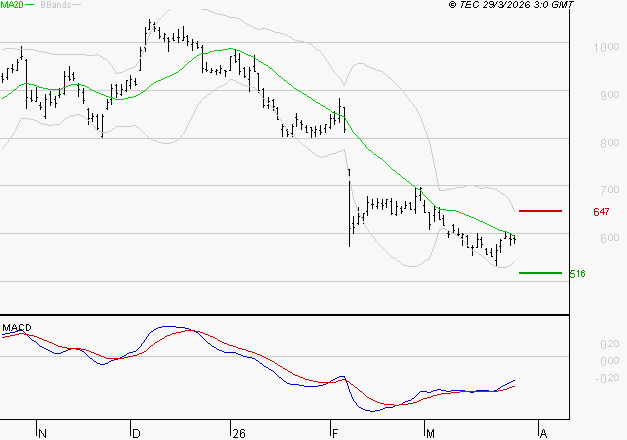Click the M month axis marker

tap(430, 434)
